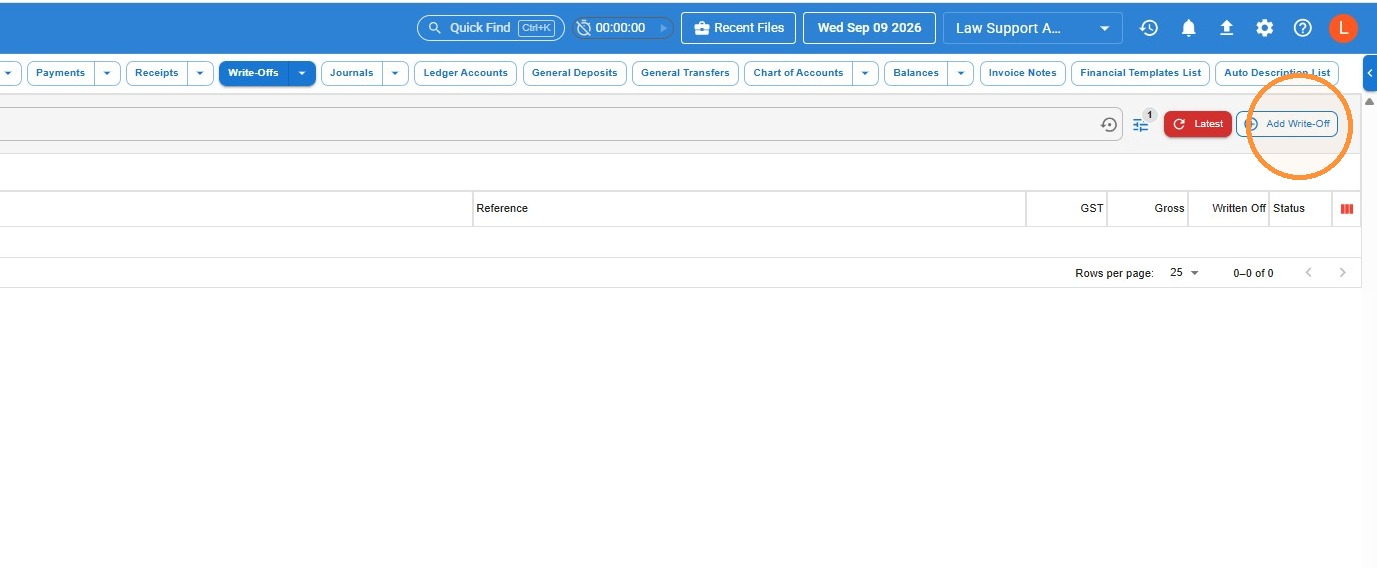Switch to Receipts tab
This screenshot has height=568, width=1377.
(157, 73)
